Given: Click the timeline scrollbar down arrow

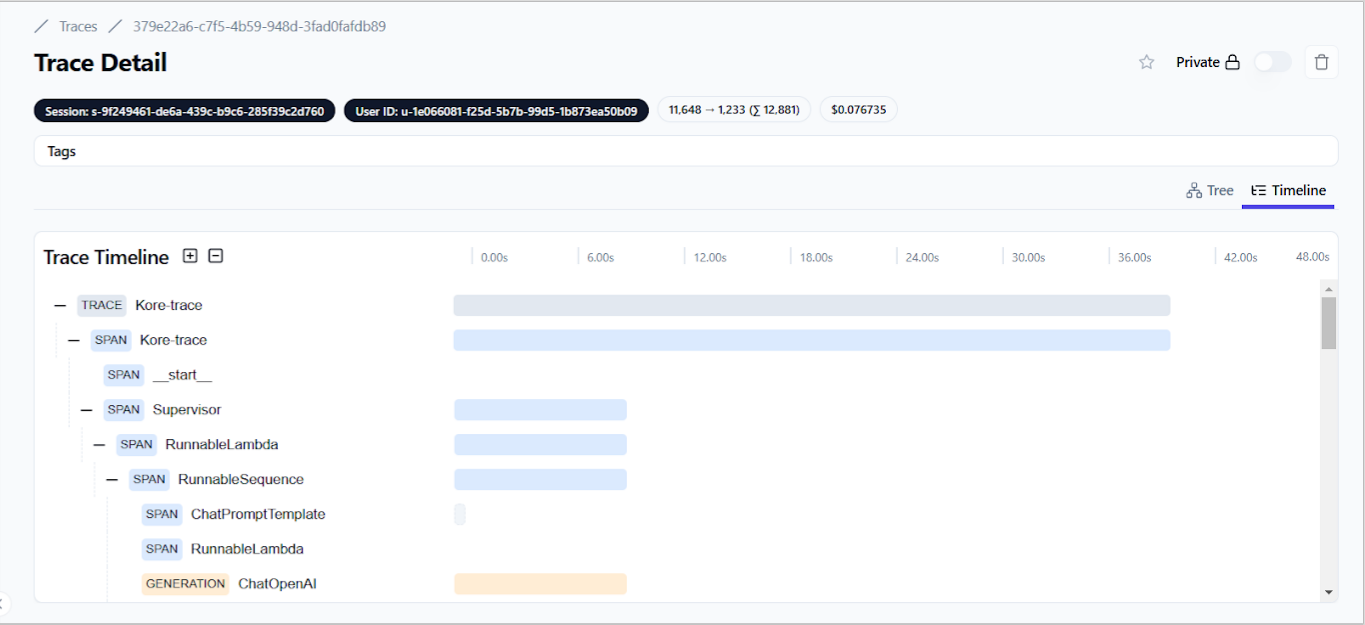Looking at the screenshot, I should point(1329,592).
